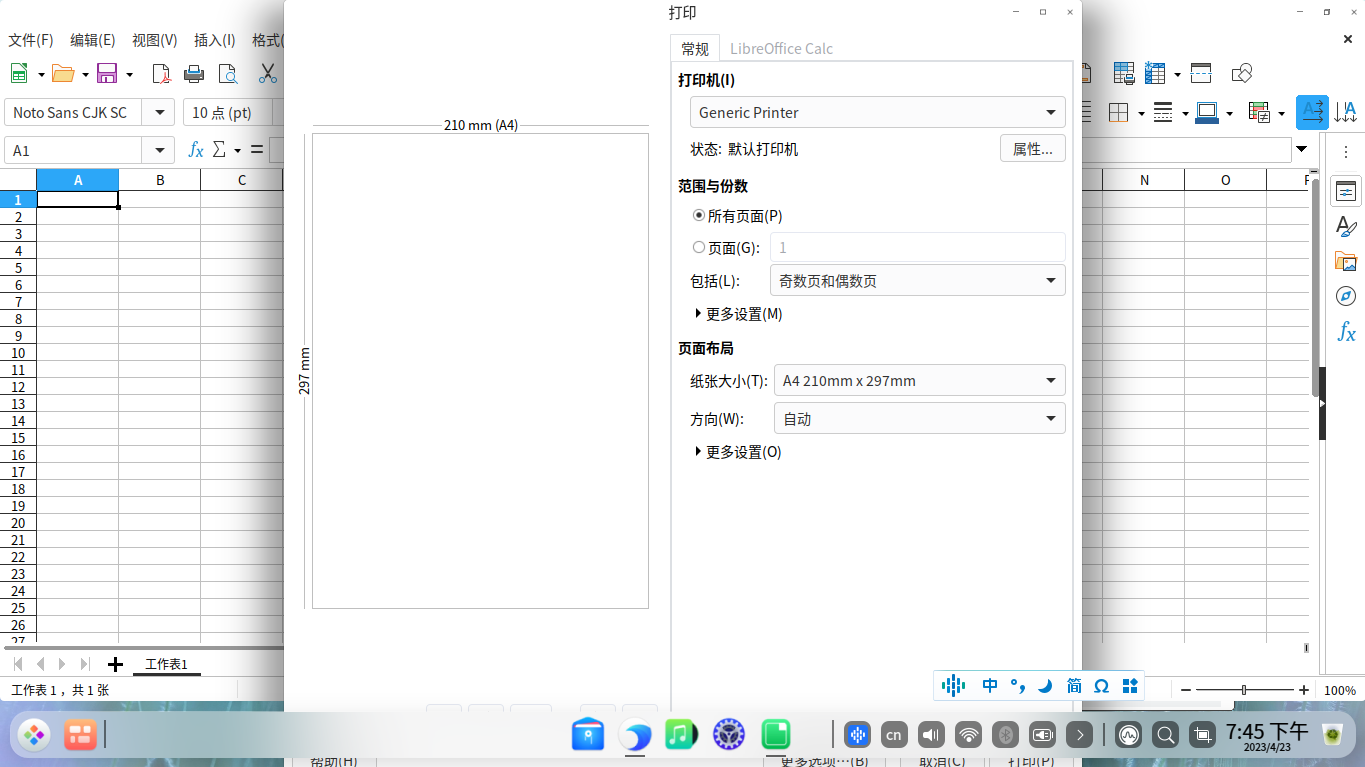The width and height of the screenshot is (1365, 767).
Task: Open the music app icon in the dock
Action: [681, 735]
